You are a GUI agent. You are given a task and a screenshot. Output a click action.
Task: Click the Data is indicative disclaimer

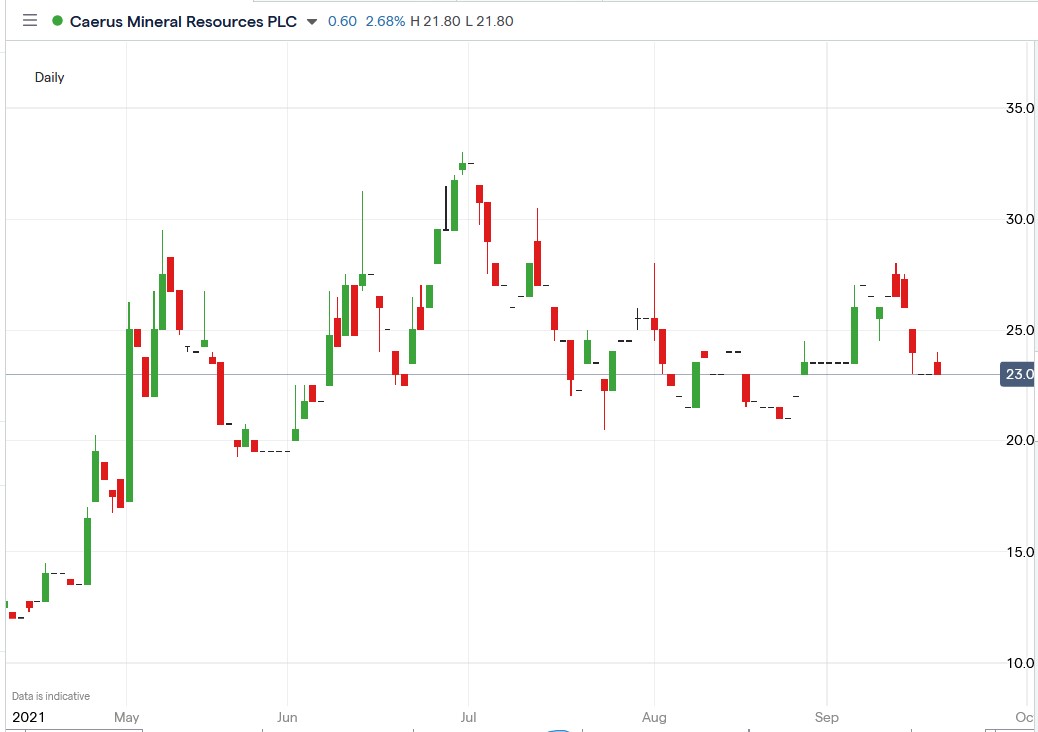click(x=50, y=695)
